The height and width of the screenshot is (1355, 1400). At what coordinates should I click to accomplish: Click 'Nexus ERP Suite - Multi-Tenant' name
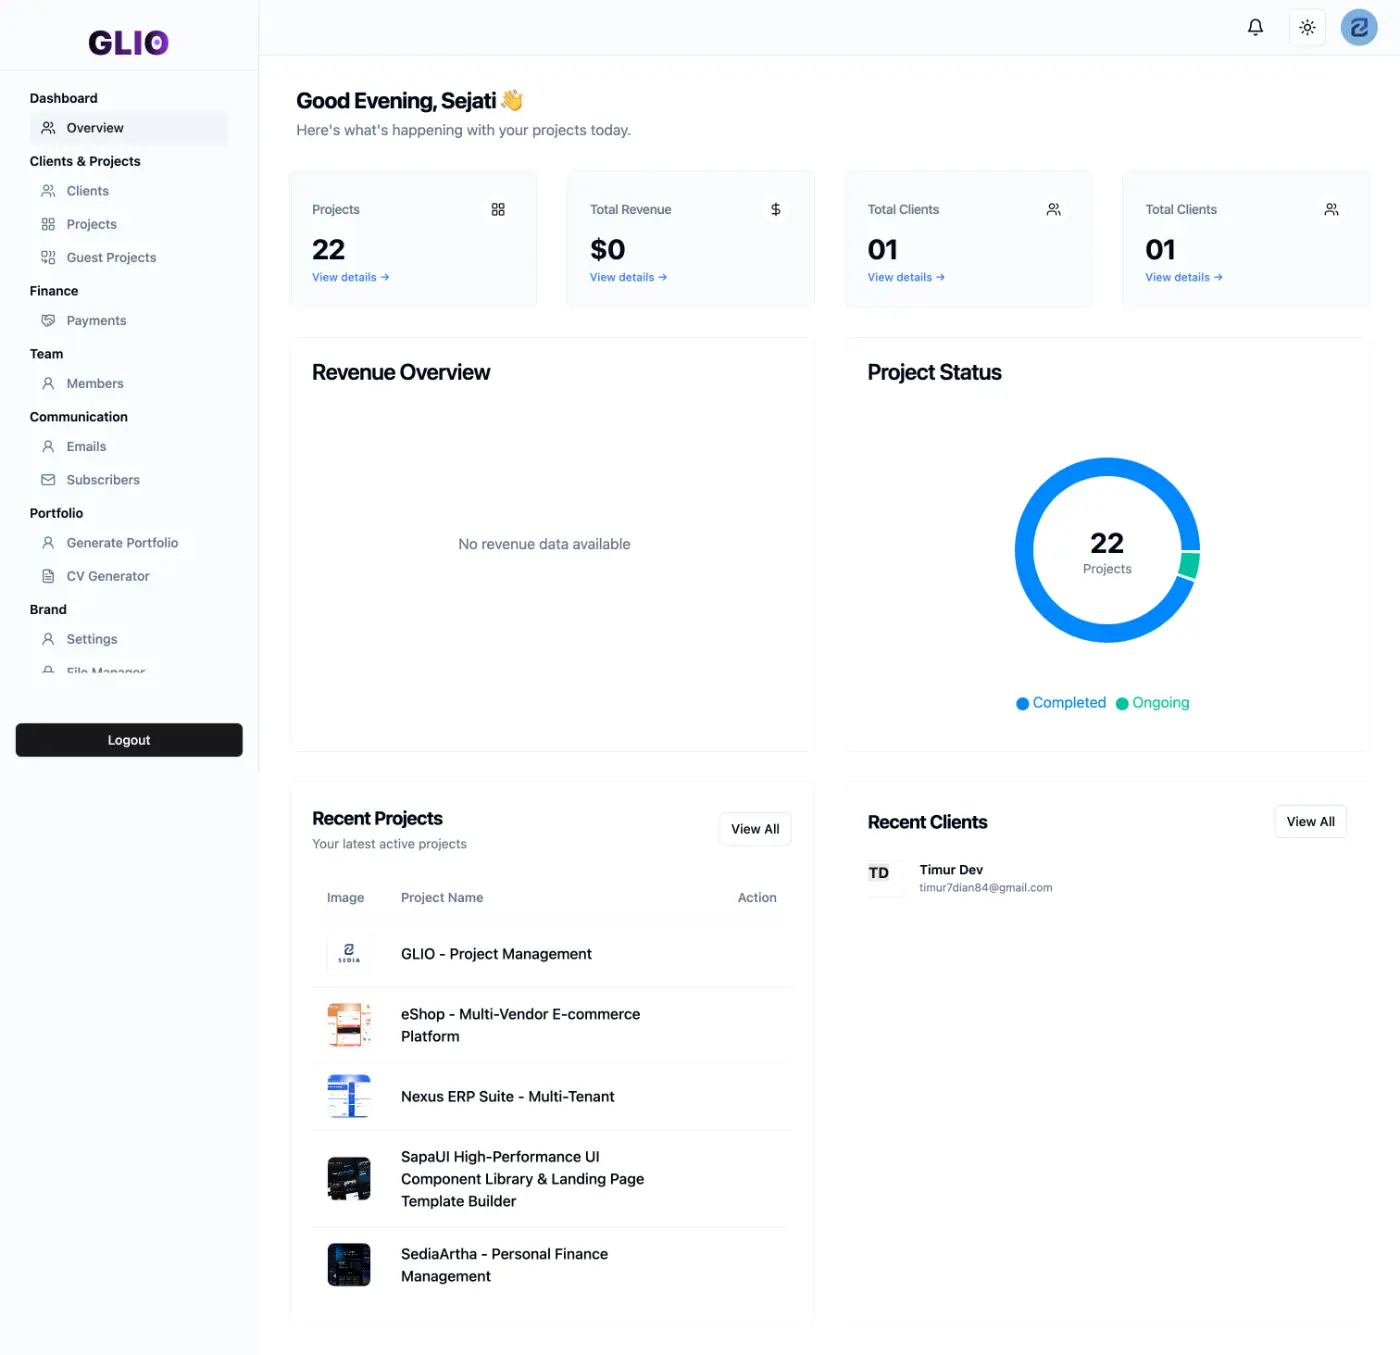tap(508, 1097)
